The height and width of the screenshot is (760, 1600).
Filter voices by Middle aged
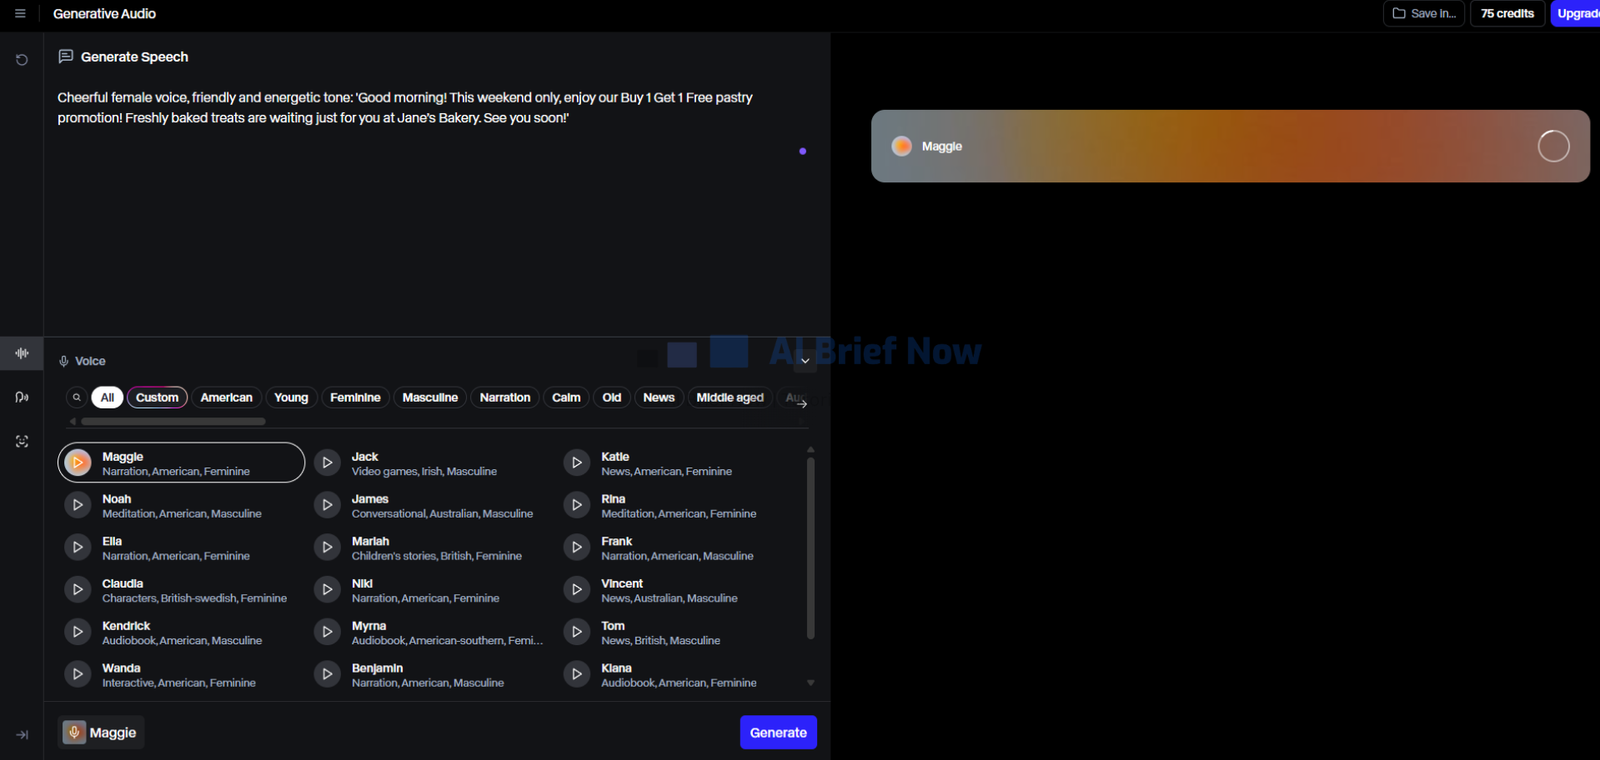tap(730, 397)
